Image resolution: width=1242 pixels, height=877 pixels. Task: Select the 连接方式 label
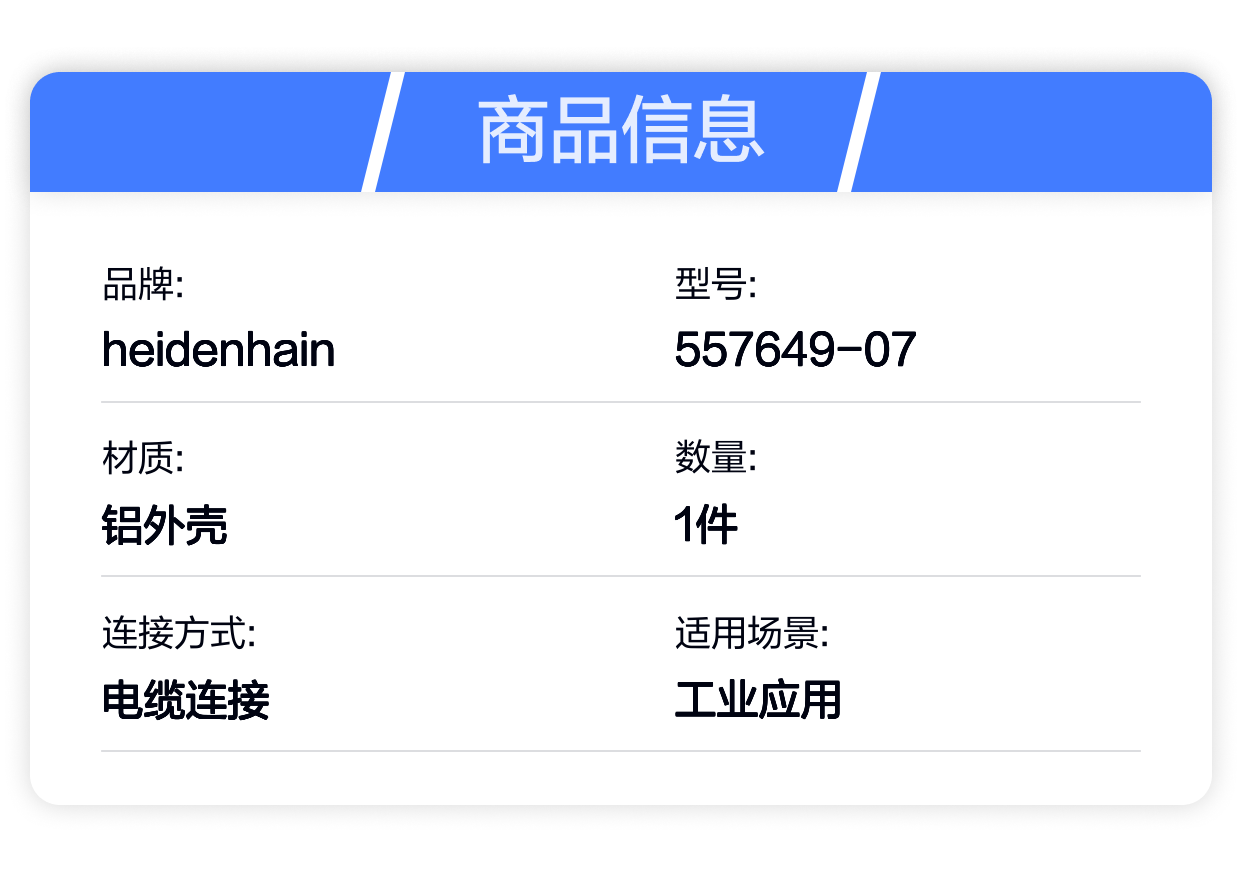tap(179, 633)
